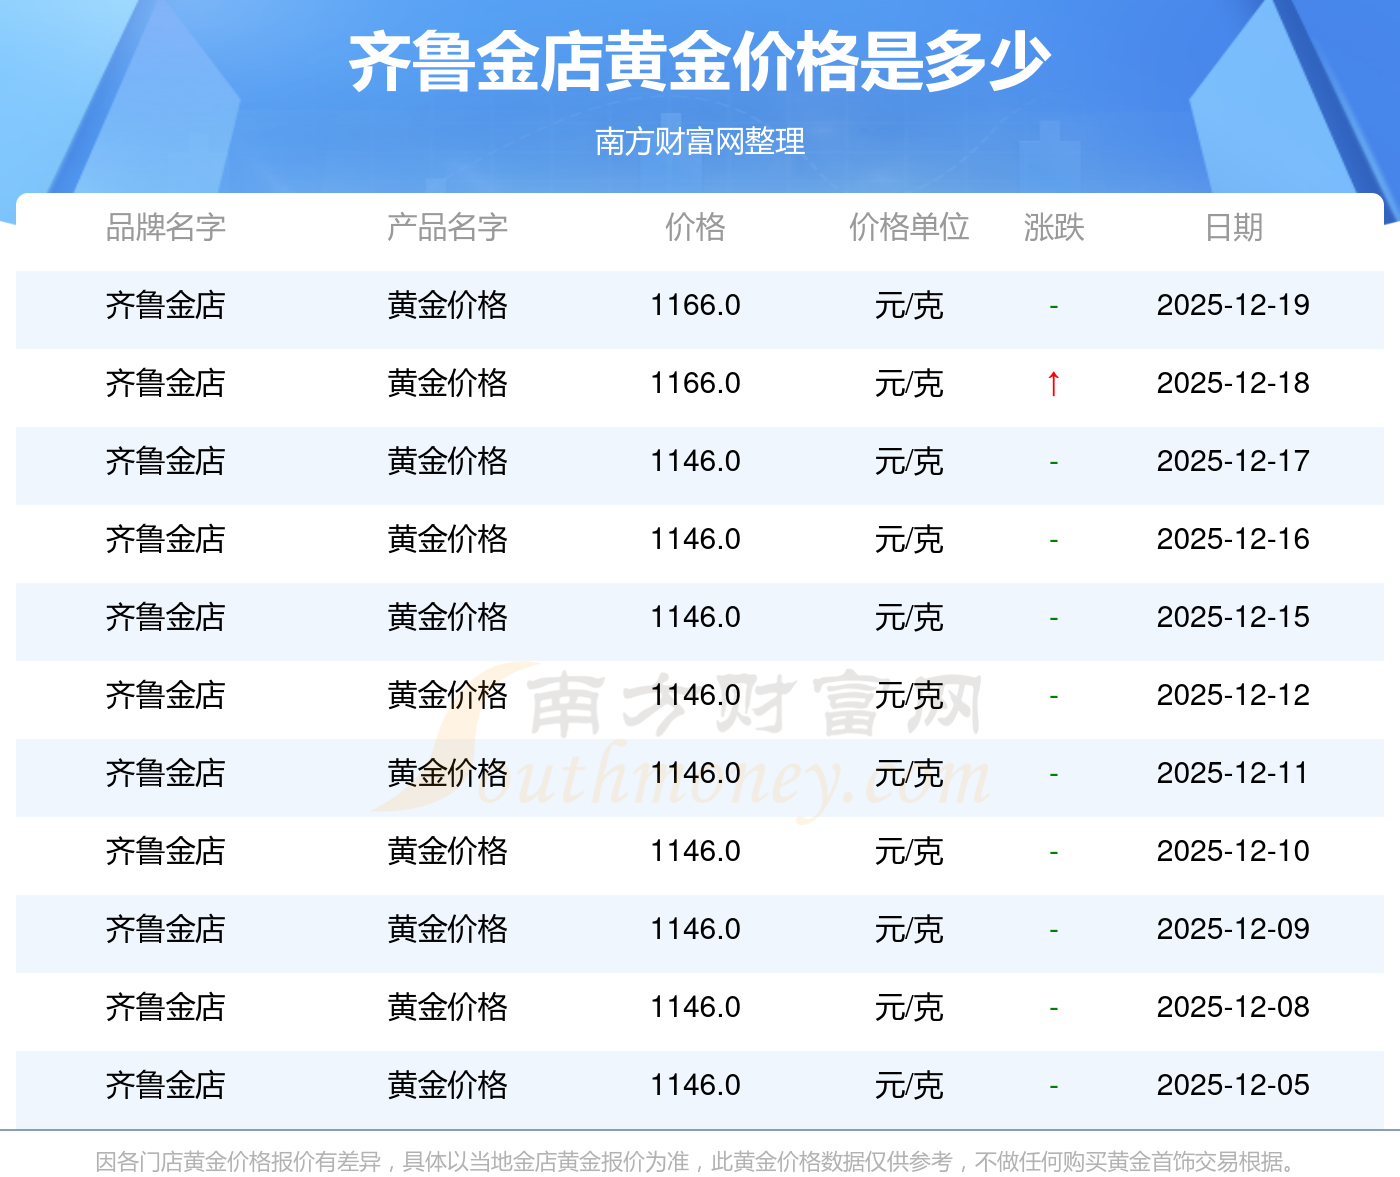Viewport: 1400px width, 1177px height.
Task: Click 元/克 in the 2025-12-10 row
Action: (x=909, y=851)
